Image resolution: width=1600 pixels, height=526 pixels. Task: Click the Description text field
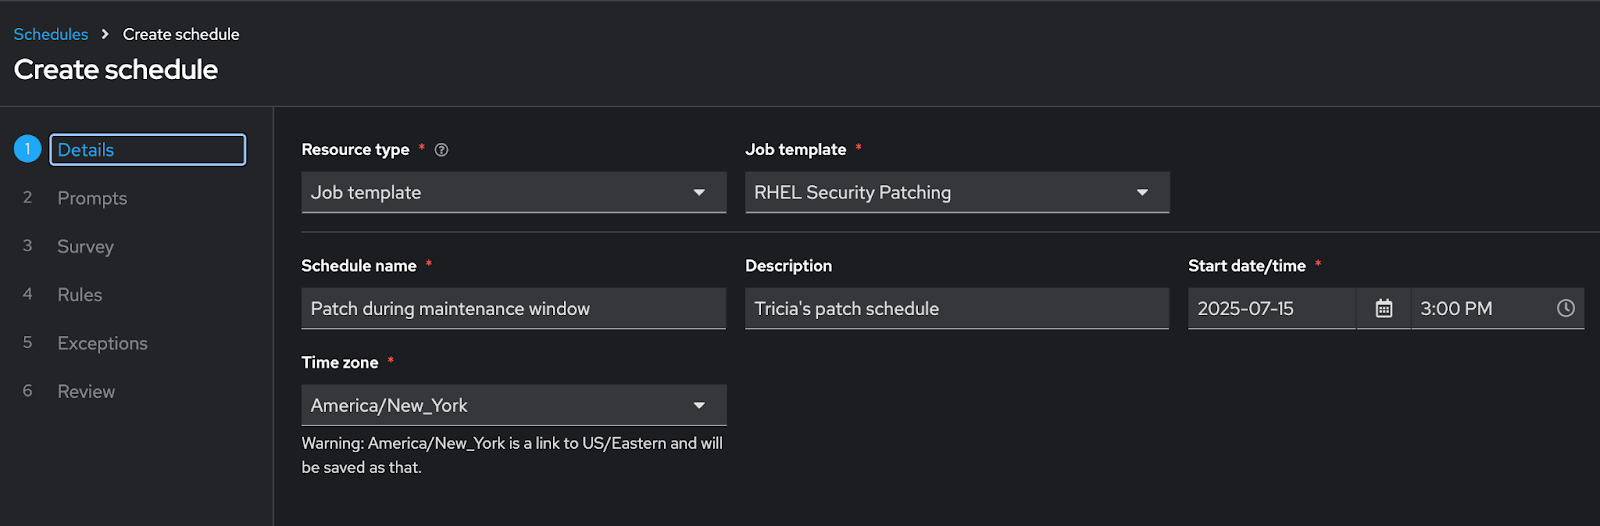956,309
